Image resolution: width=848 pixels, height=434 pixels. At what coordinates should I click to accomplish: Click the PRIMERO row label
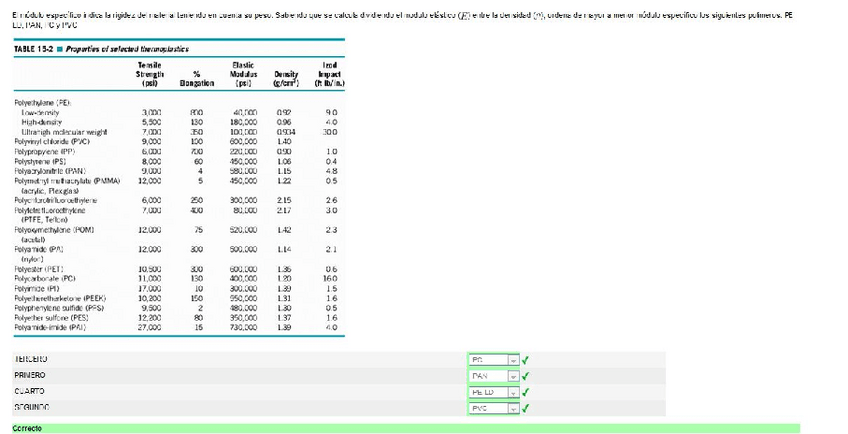(x=30, y=375)
